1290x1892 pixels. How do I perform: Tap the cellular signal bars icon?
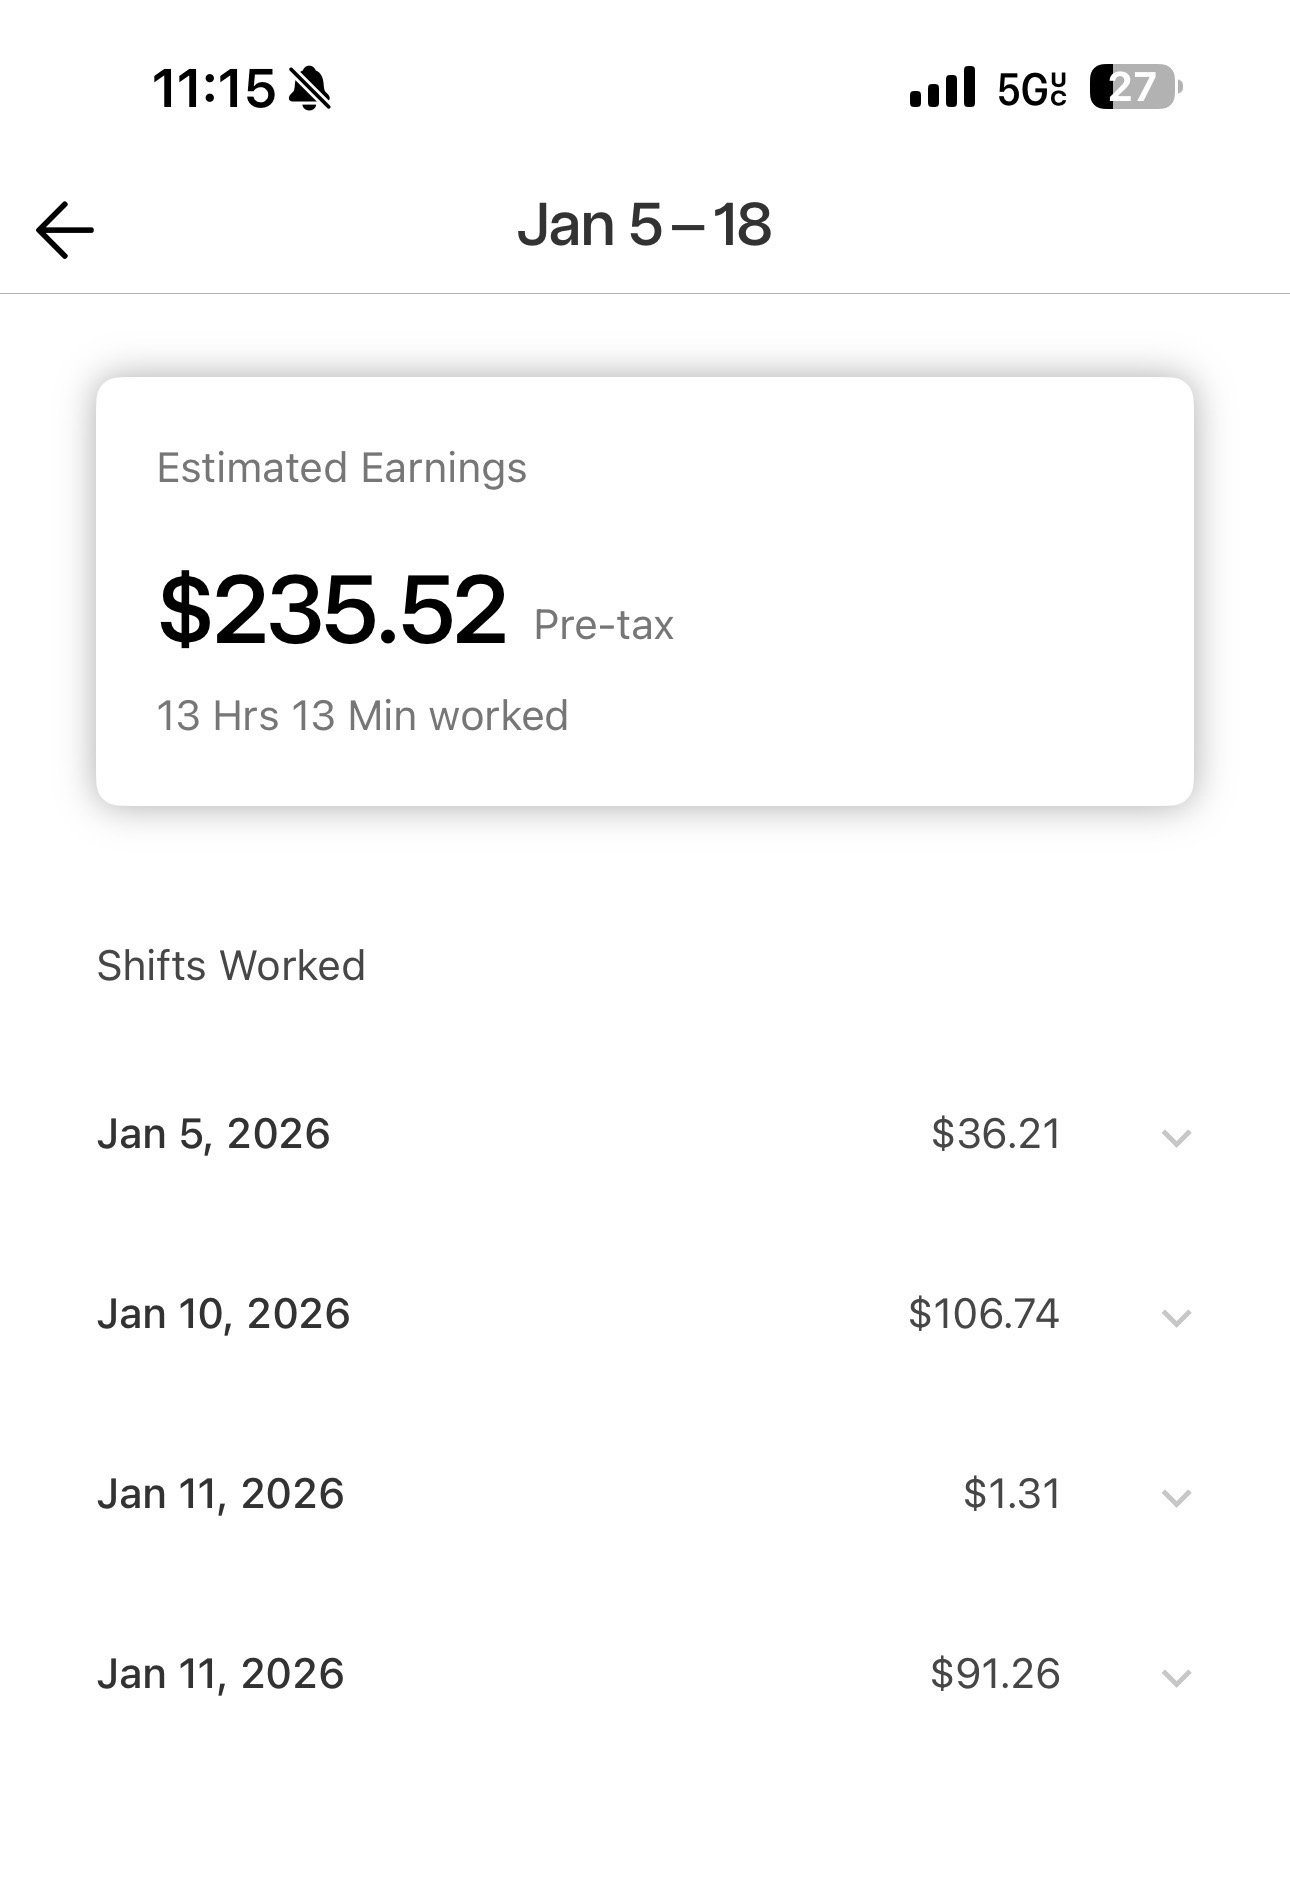tap(942, 87)
